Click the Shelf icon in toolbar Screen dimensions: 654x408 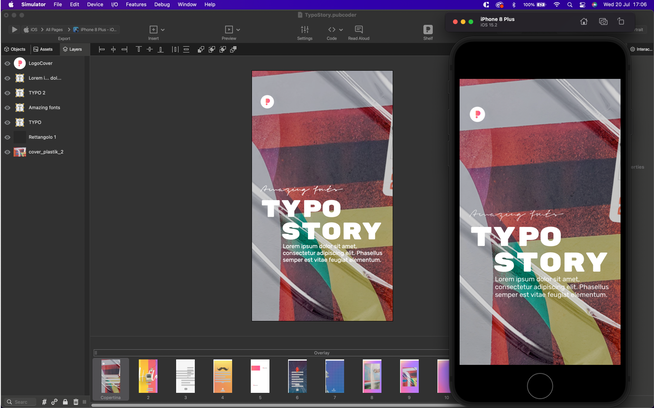point(428,30)
